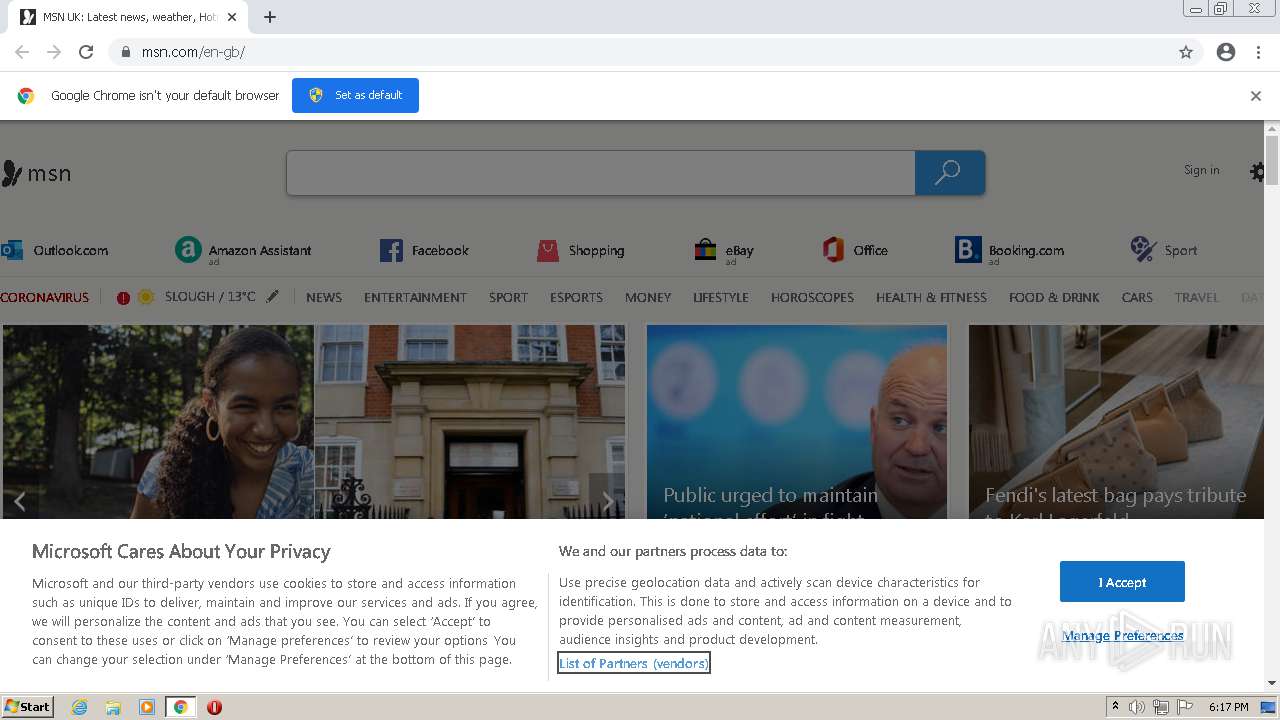Open the HEALTH & FITNESS menu item

point(931,297)
